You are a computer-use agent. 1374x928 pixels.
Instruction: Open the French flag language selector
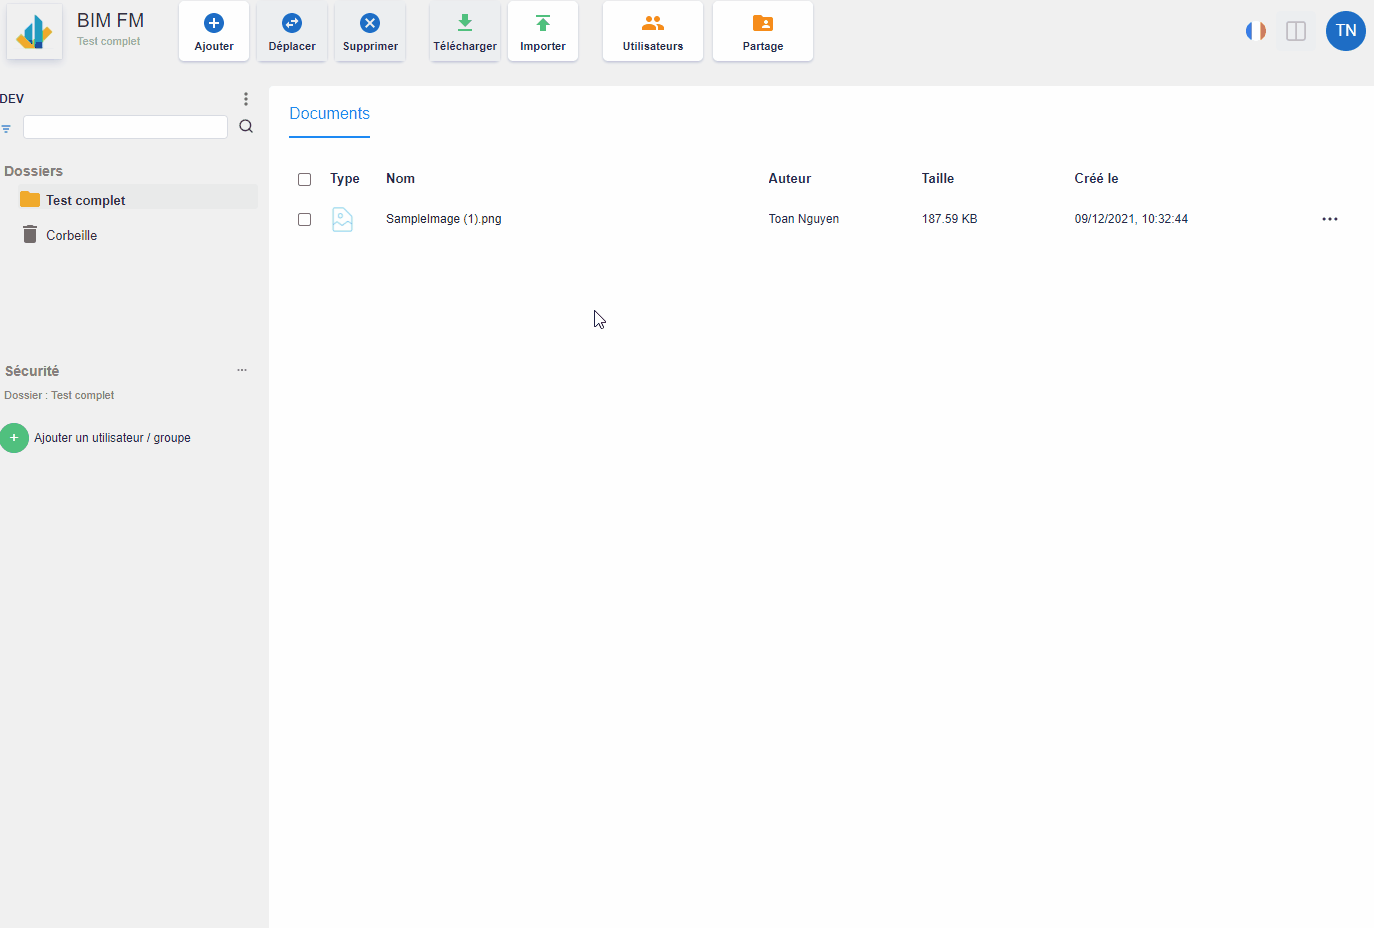coord(1256,31)
